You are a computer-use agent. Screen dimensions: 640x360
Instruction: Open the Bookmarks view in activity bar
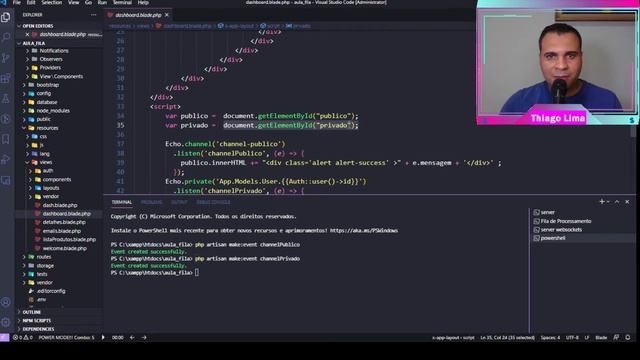tap(6, 139)
